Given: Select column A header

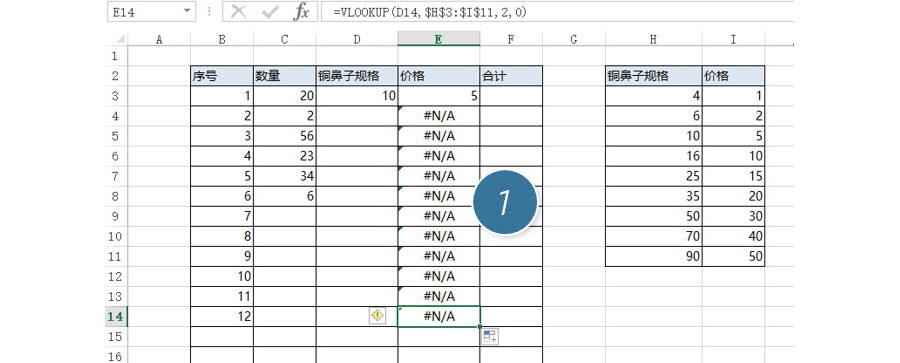Looking at the screenshot, I should 159,40.
